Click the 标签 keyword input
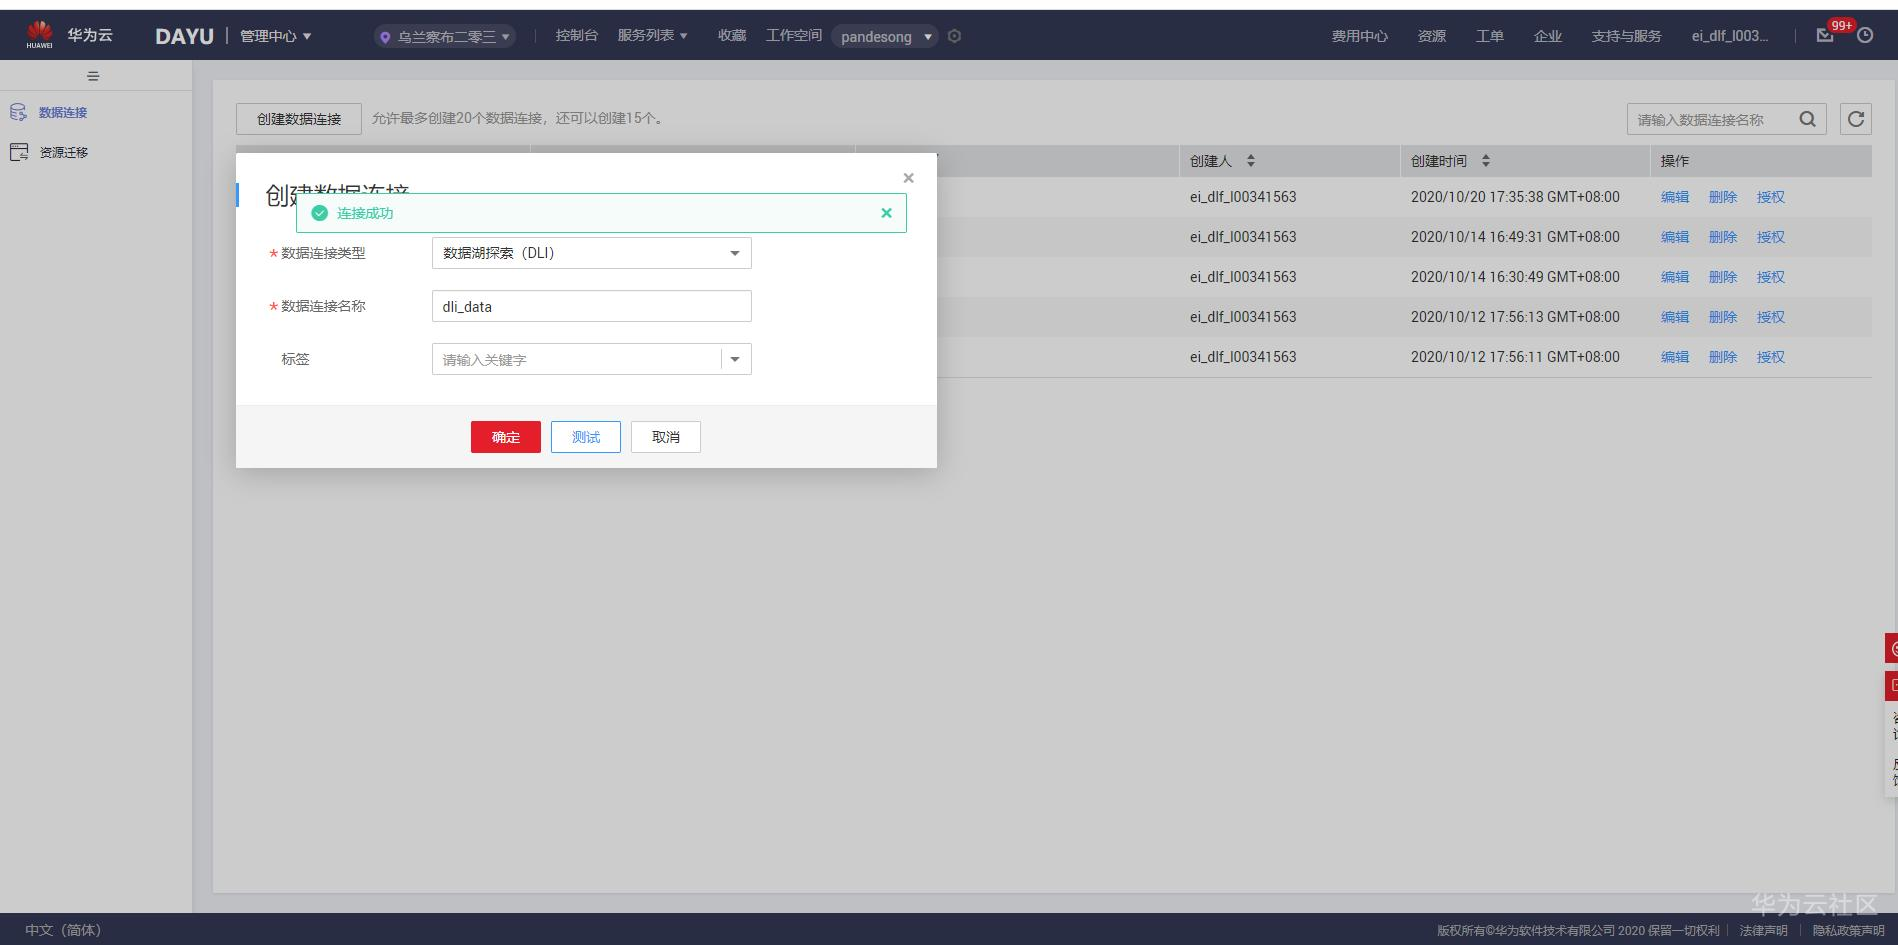The height and width of the screenshot is (945, 1898). click(x=576, y=359)
